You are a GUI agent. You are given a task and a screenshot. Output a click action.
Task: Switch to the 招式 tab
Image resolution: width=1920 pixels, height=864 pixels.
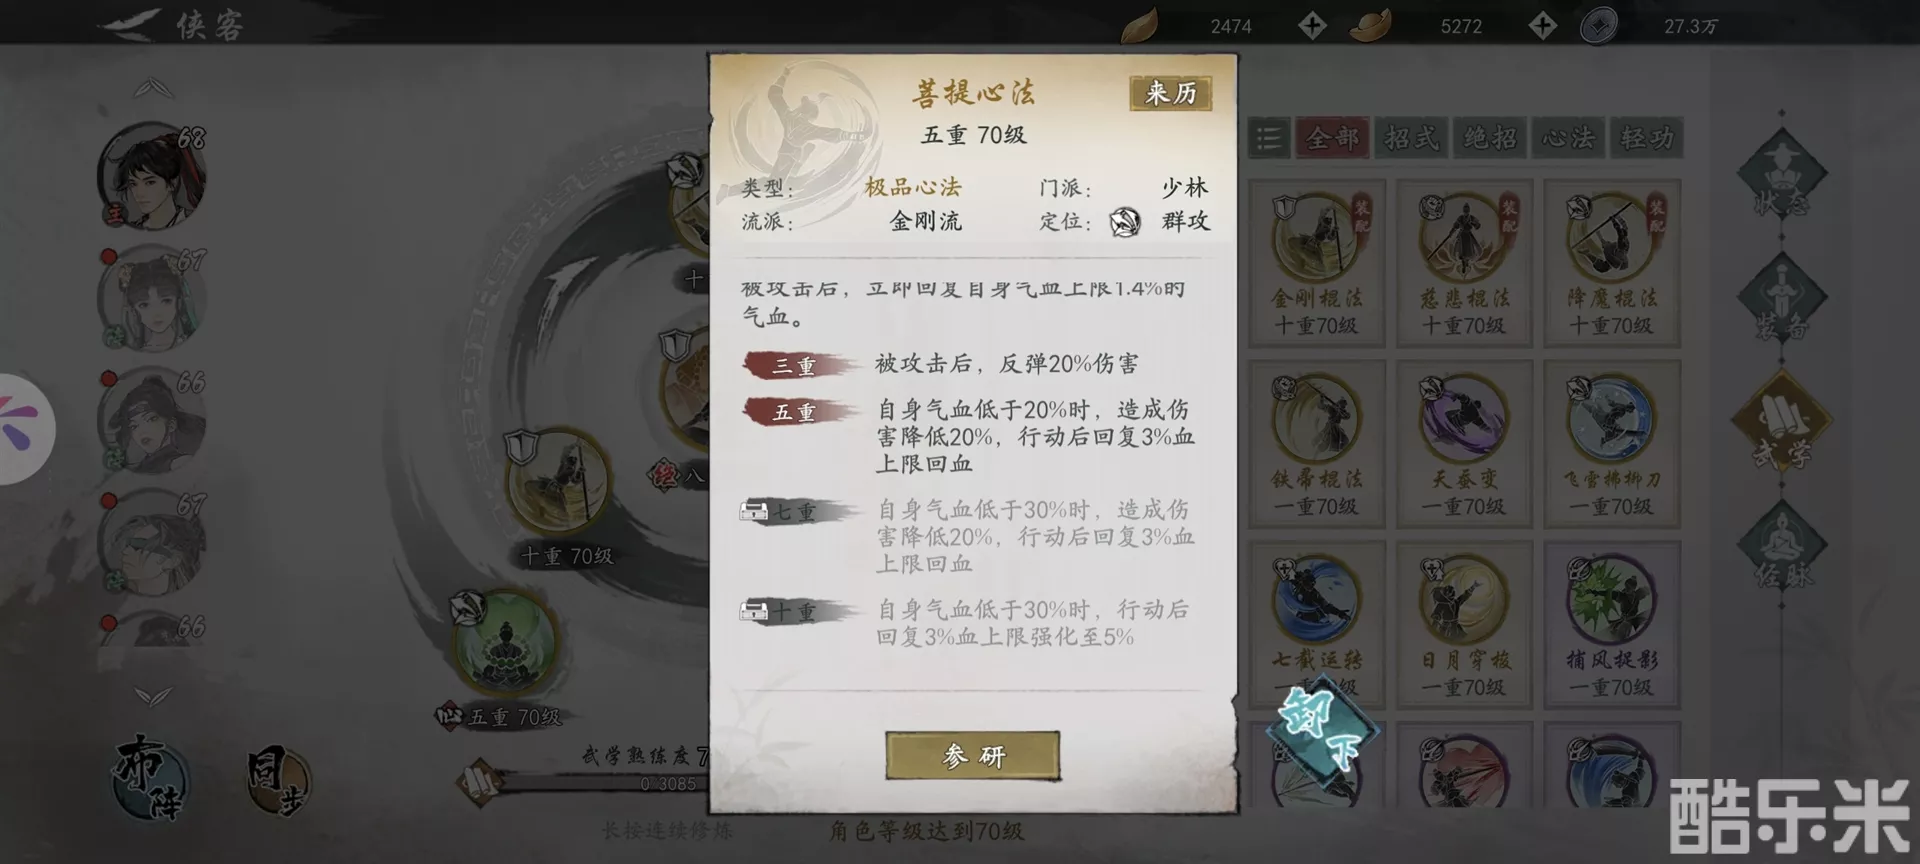1411,138
